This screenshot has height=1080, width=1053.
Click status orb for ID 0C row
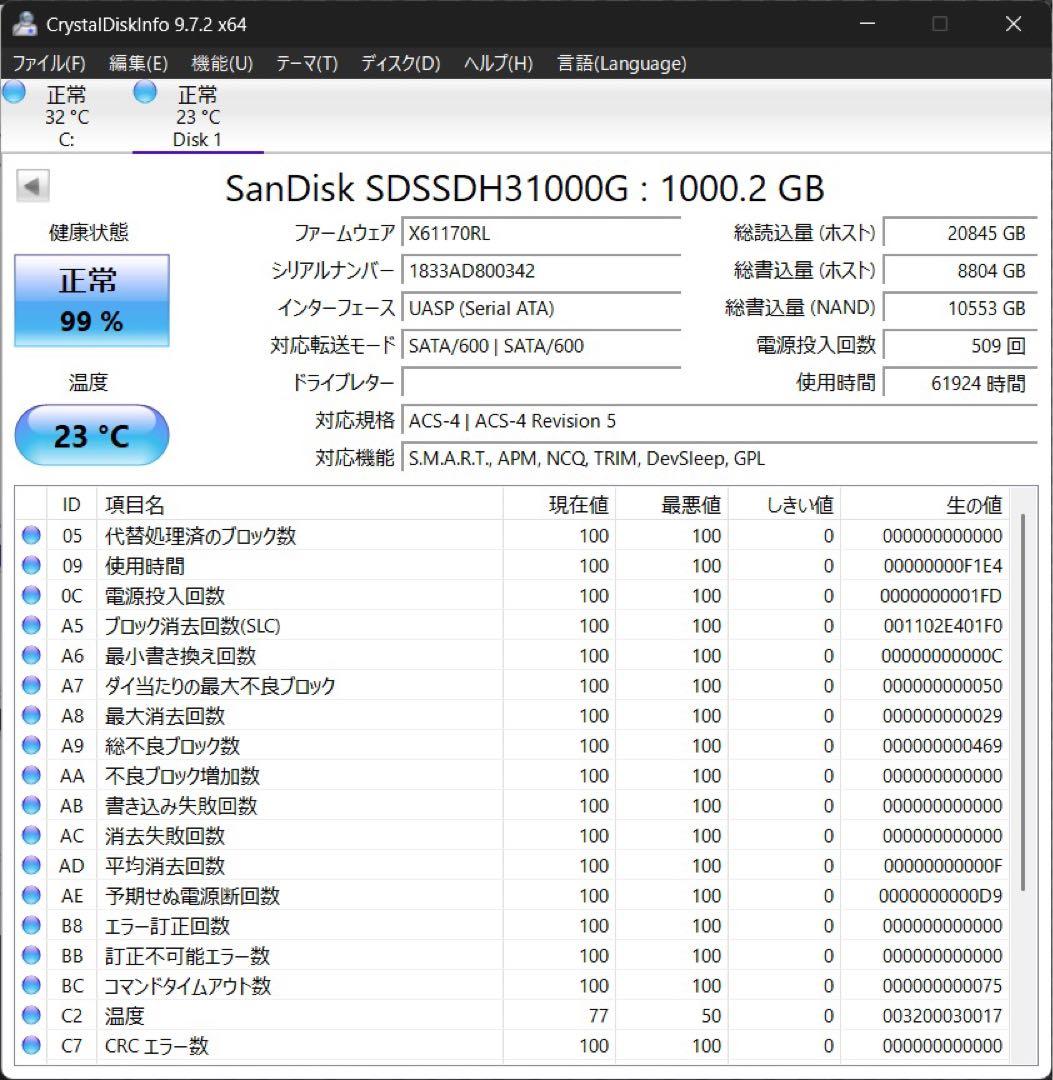(x=31, y=595)
